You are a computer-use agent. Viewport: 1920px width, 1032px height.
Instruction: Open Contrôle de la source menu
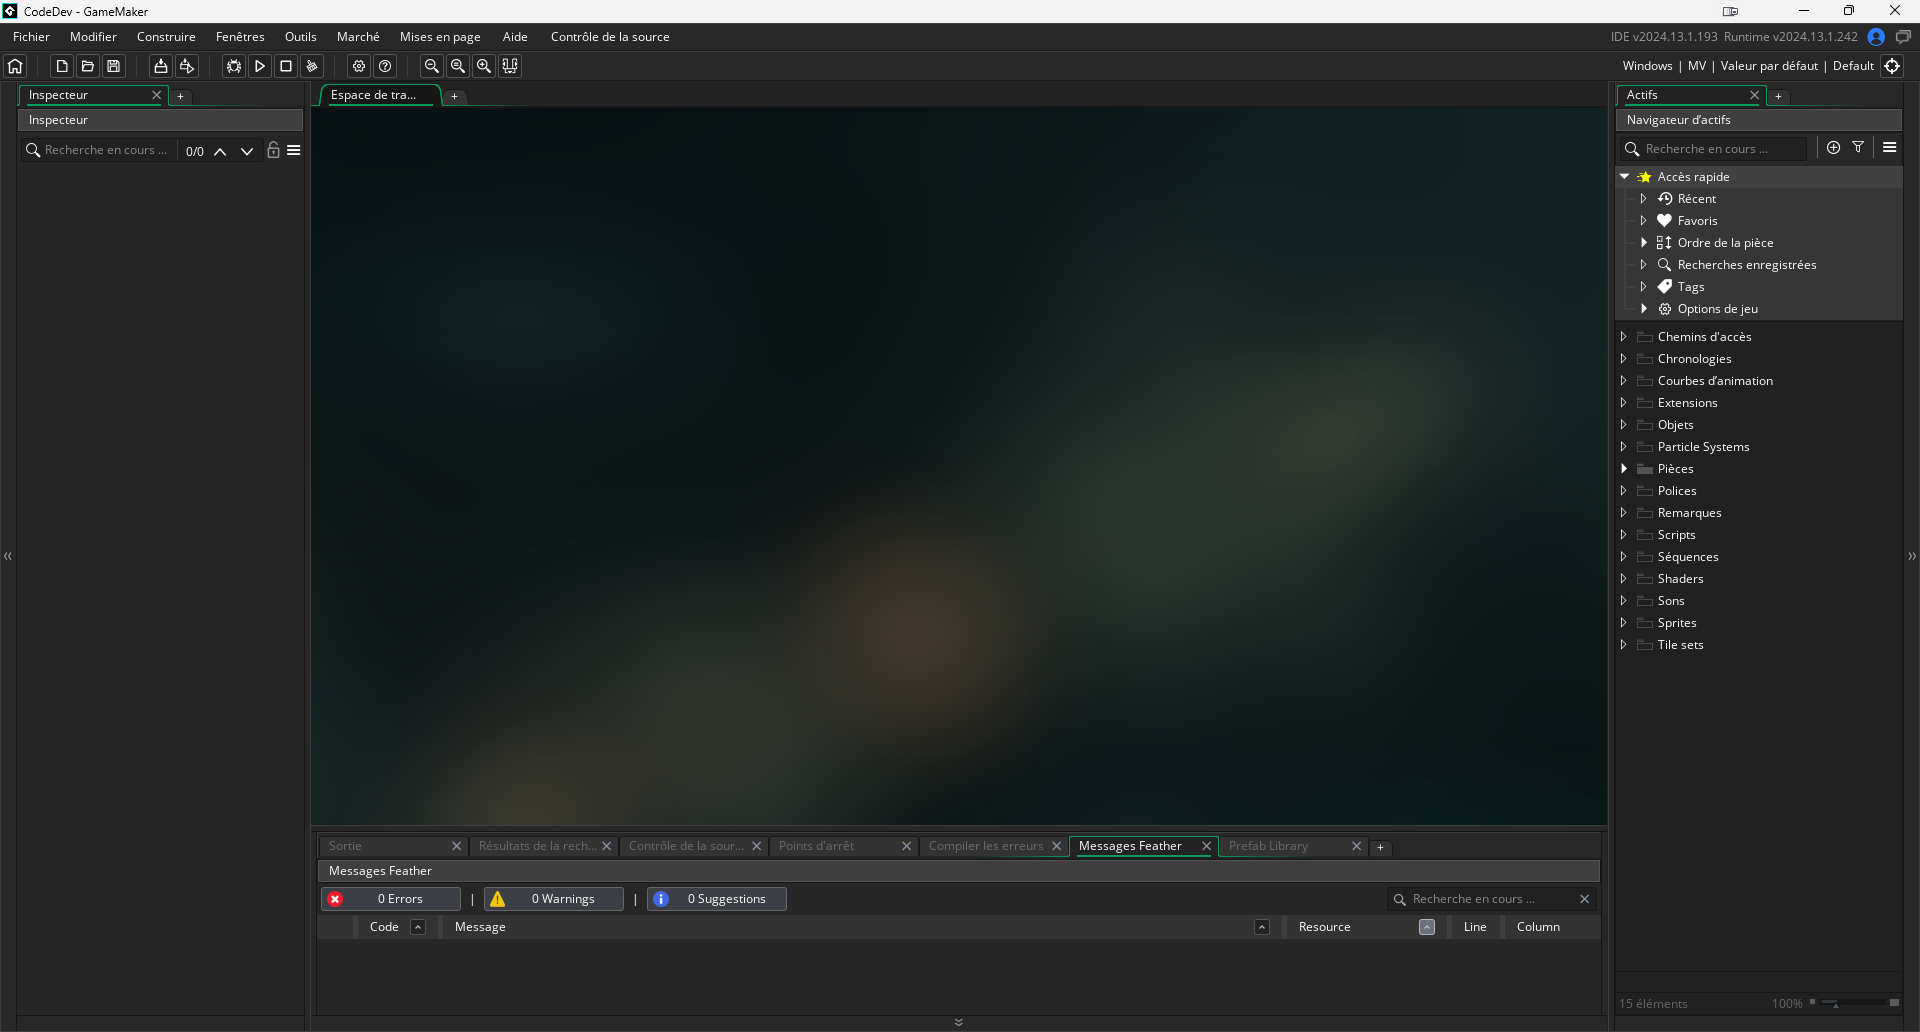tap(610, 37)
